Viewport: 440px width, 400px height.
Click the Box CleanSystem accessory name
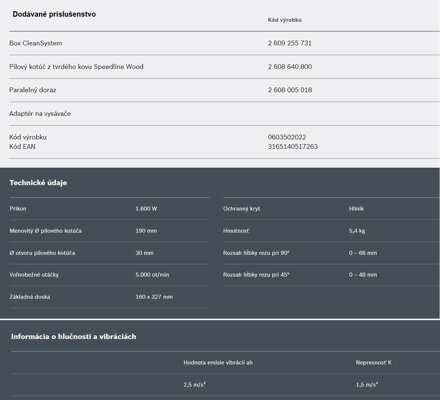point(36,43)
